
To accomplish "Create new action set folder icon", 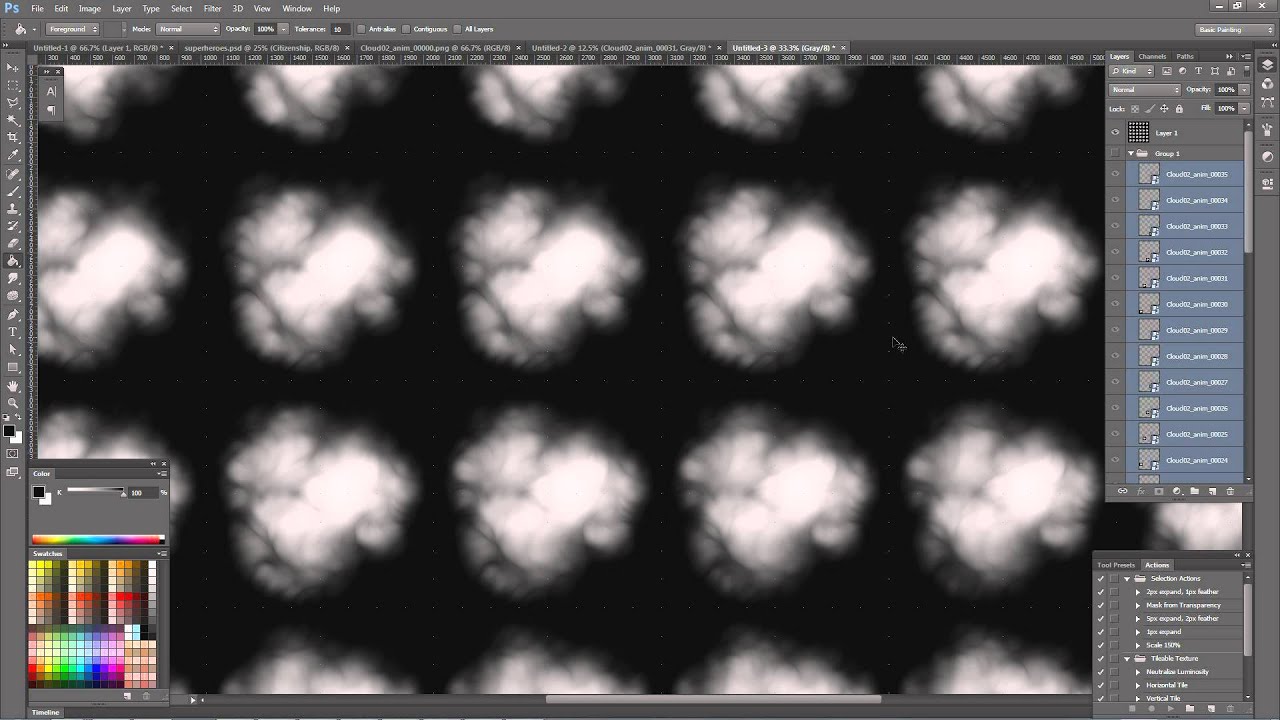I will pyautogui.click(x=1189, y=708).
